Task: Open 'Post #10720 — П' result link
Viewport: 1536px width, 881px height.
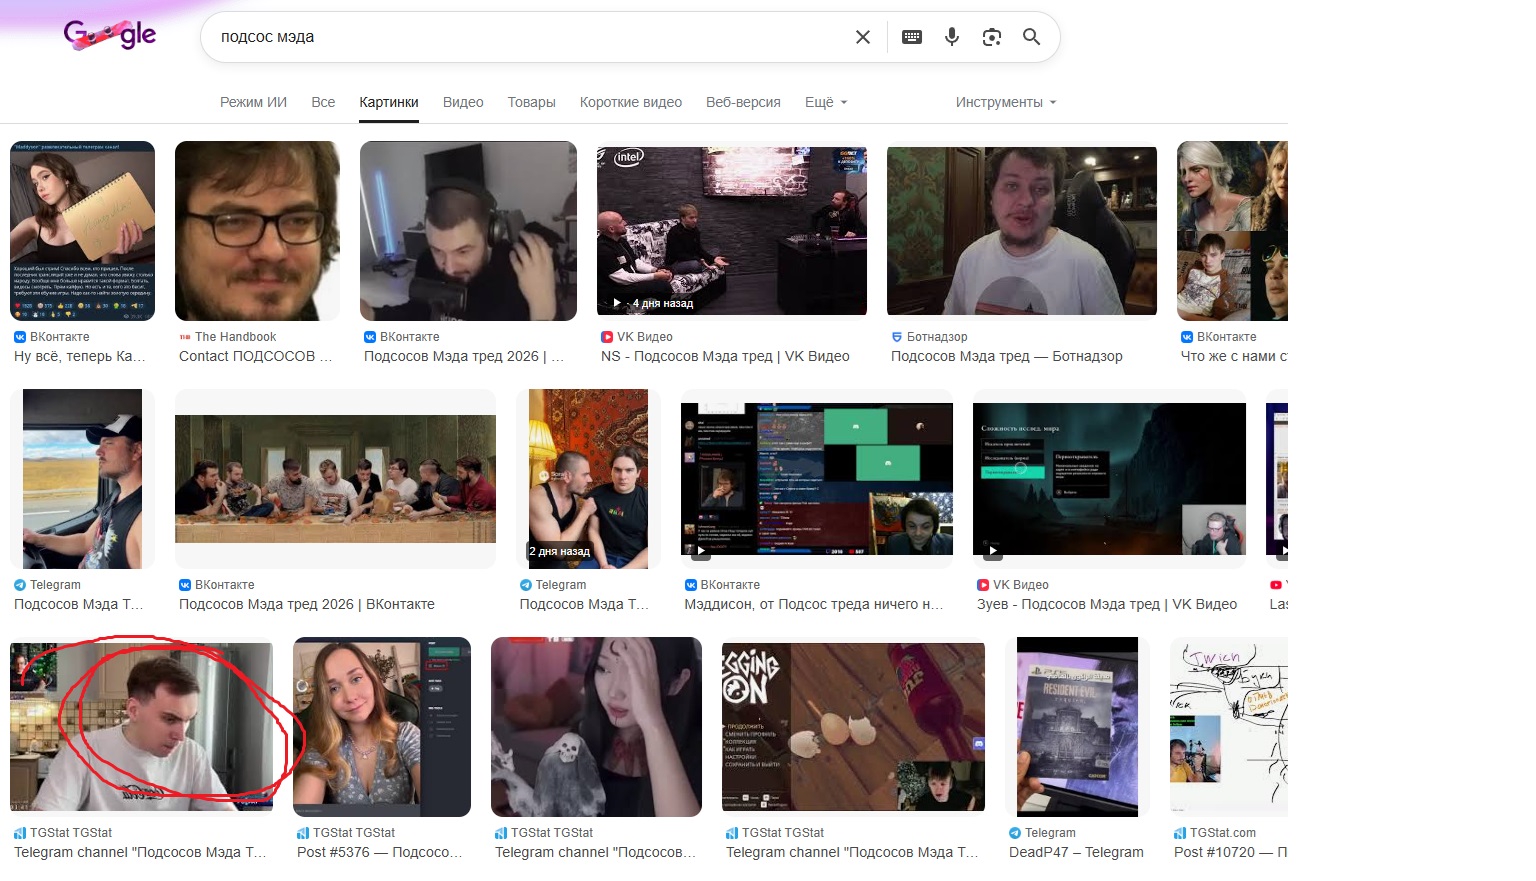Action: (1231, 852)
